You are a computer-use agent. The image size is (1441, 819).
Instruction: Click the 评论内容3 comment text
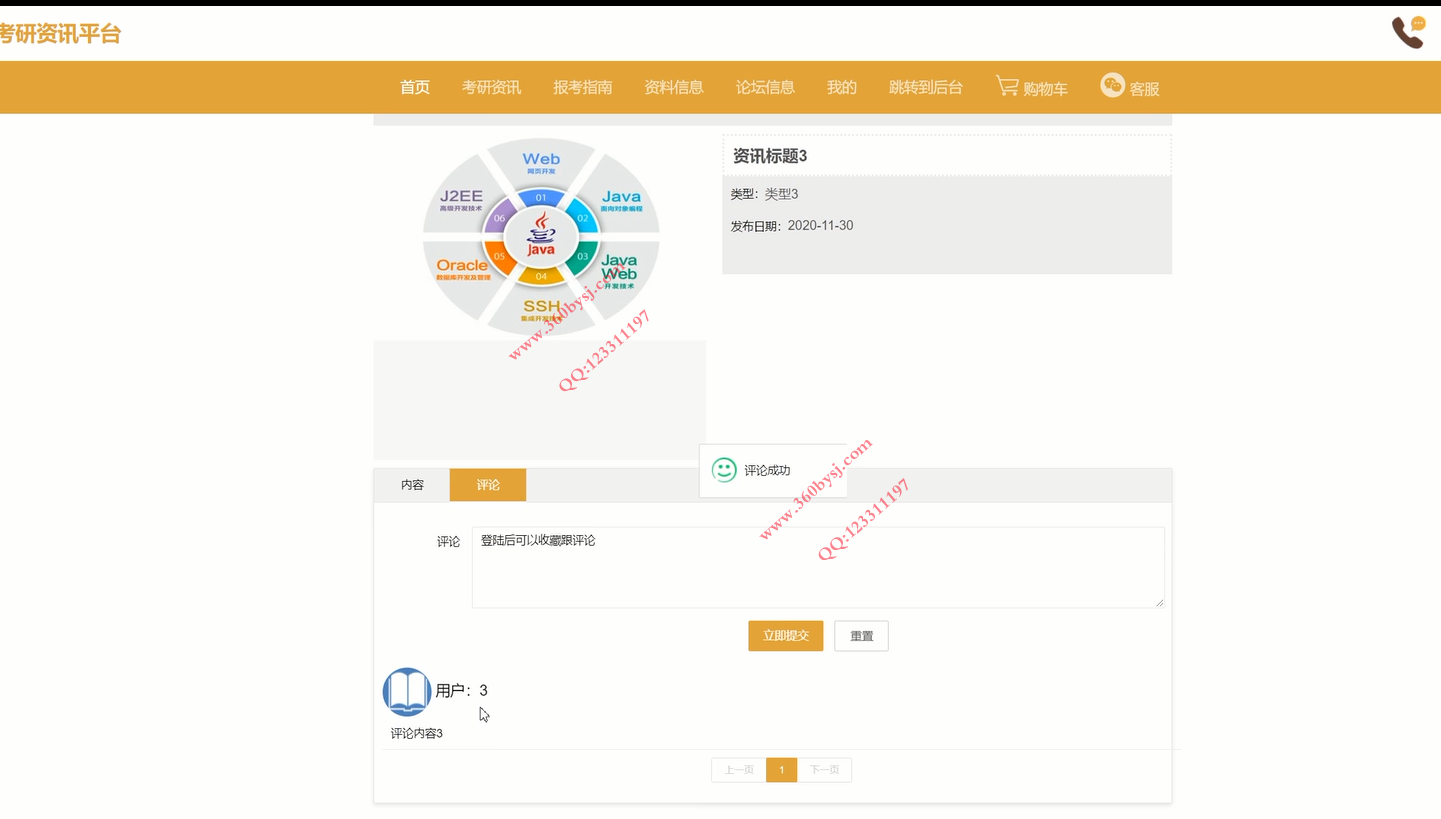tap(417, 733)
